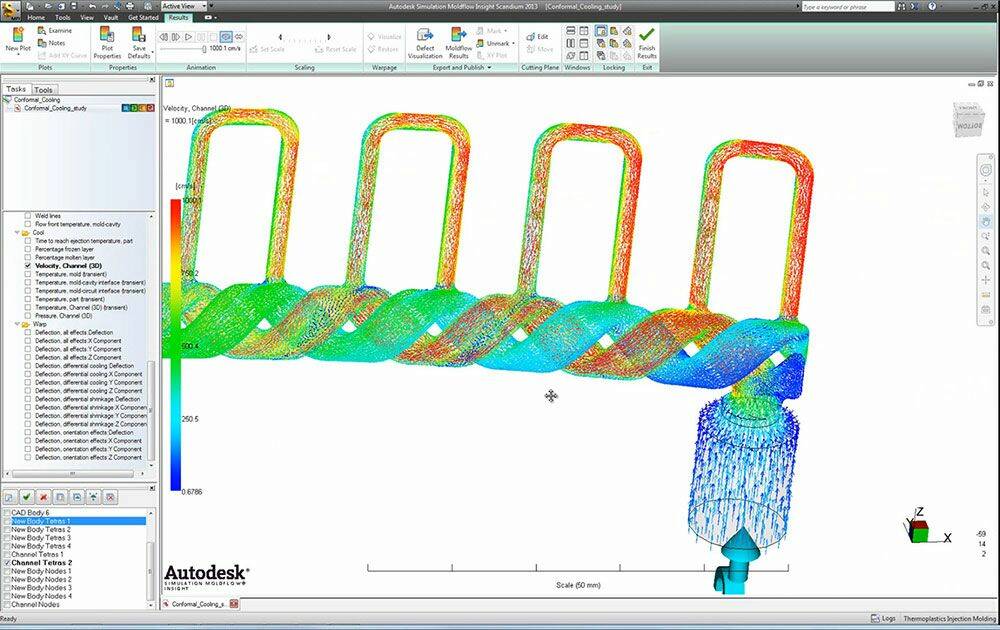Click the Print icon in quick access toolbar
The width and height of the screenshot is (1000, 630).
click(x=131, y=6)
